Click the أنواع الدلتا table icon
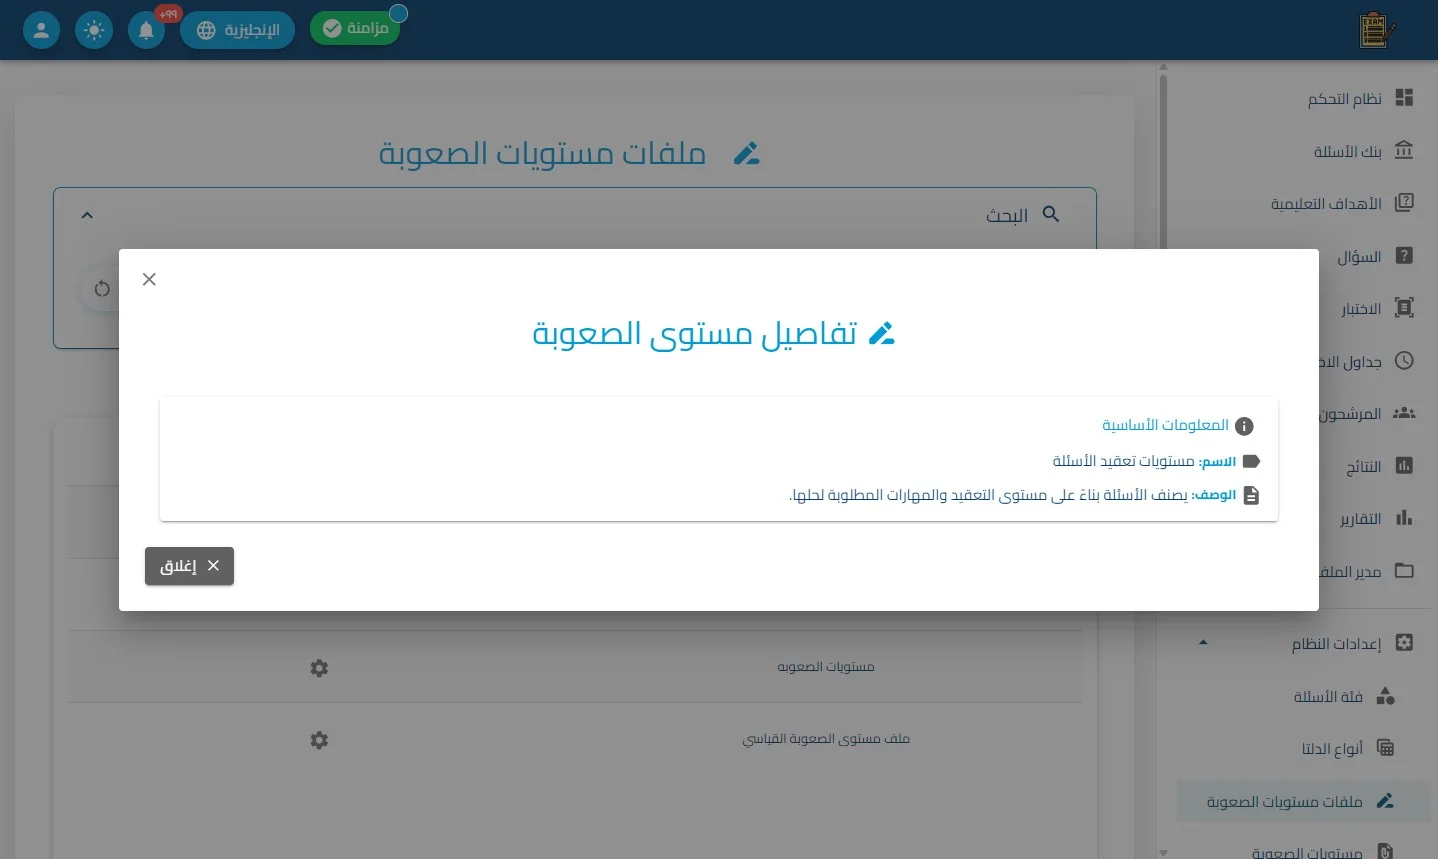 click(1385, 748)
